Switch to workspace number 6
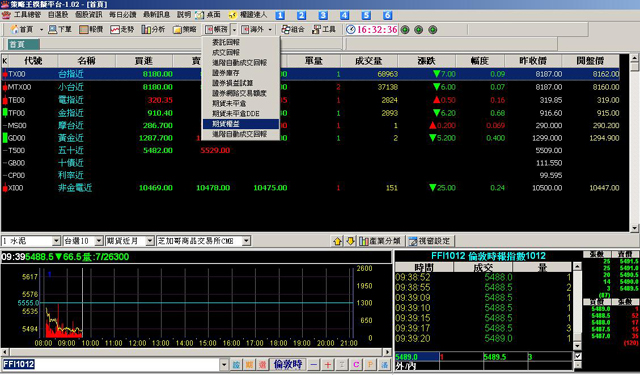Viewport: 640px width, 375px height. [387, 15]
